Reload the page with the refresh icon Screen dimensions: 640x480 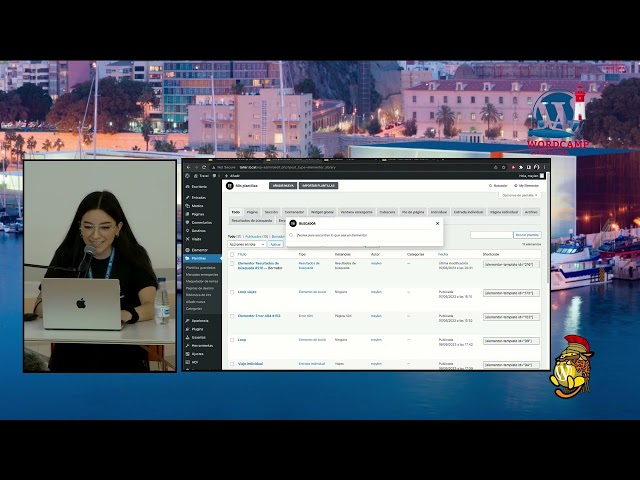click(x=204, y=167)
